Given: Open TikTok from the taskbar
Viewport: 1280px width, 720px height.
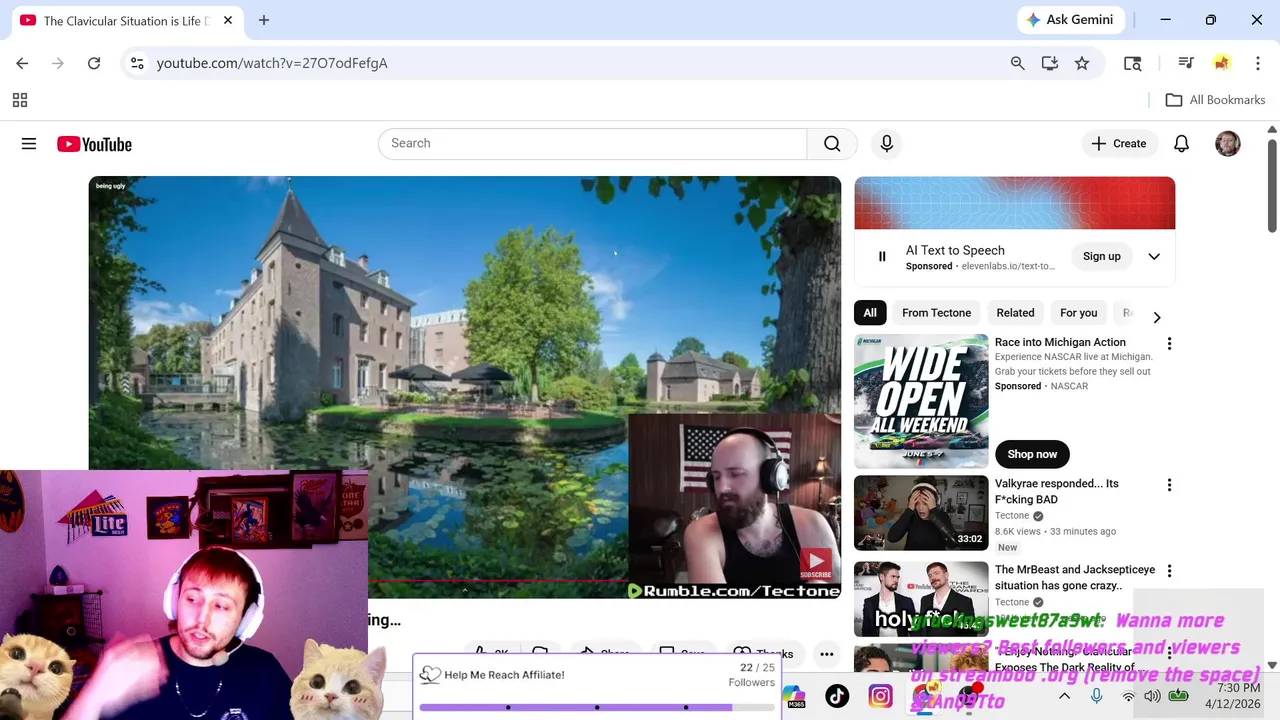Looking at the screenshot, I should click(837, 696).
